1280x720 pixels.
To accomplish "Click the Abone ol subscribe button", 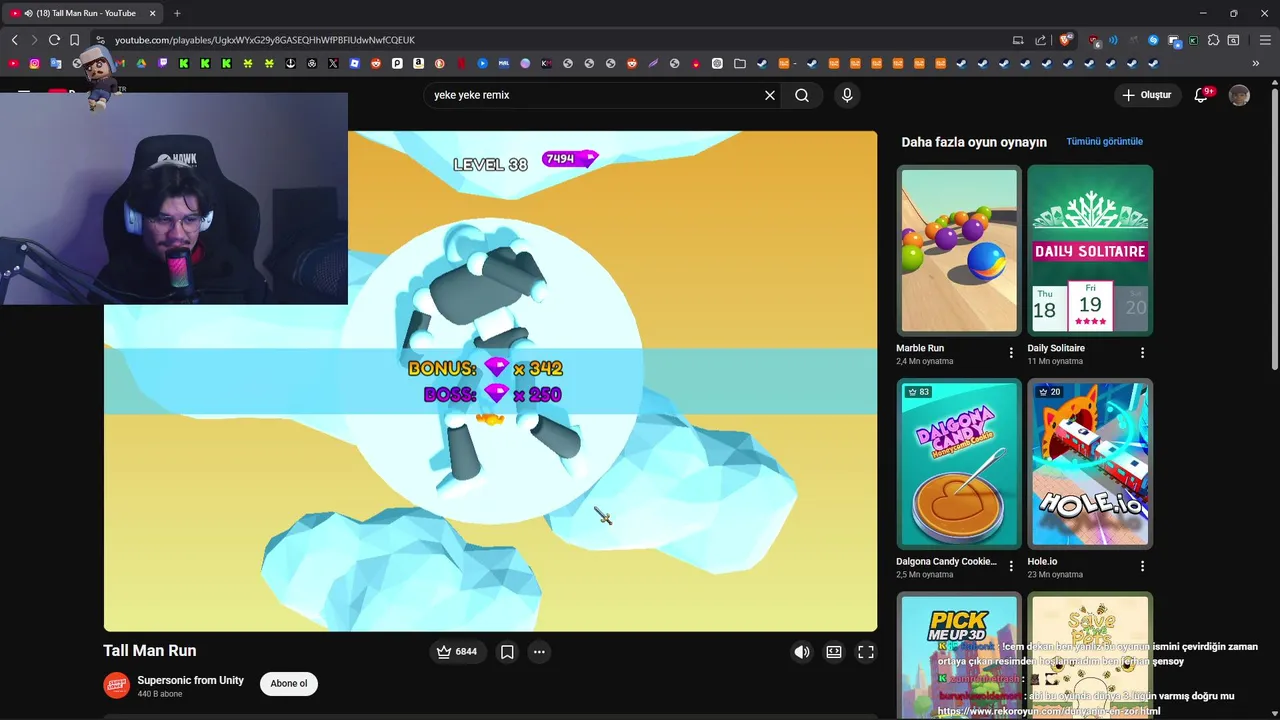I will (x=289, y=684).
